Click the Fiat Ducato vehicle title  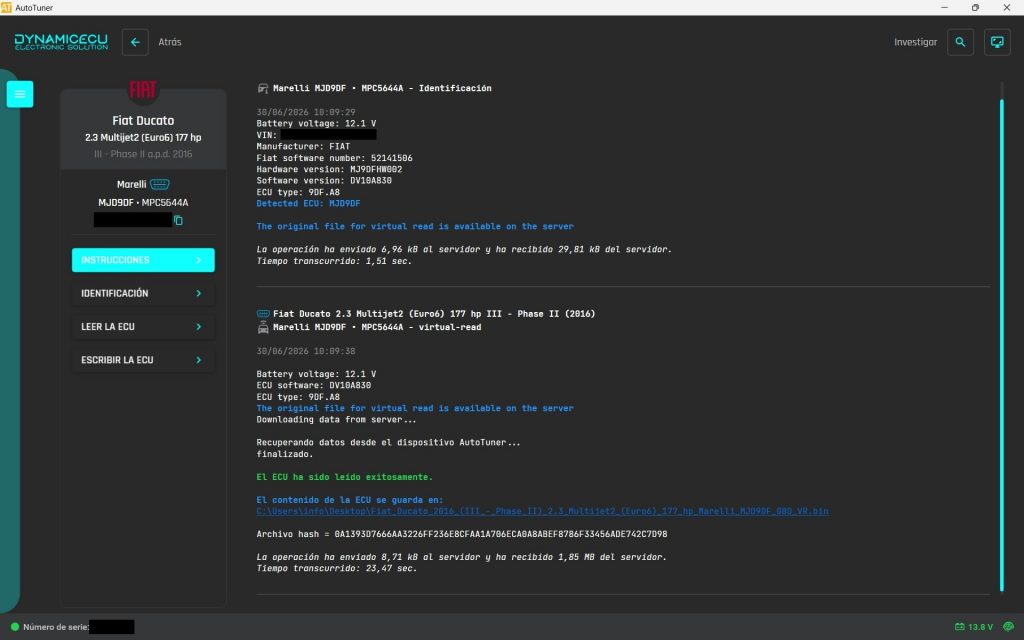pyautogui.click(x=143, y=120)
